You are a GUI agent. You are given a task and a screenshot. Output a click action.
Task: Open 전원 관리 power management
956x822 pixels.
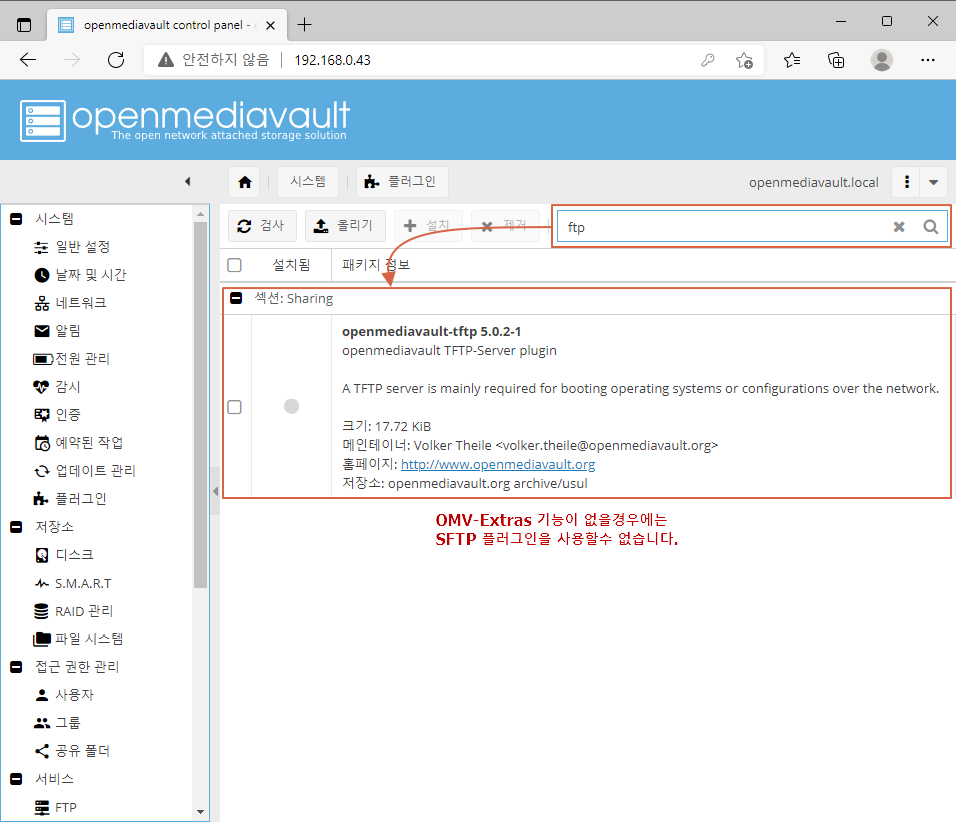pos(71,359)
